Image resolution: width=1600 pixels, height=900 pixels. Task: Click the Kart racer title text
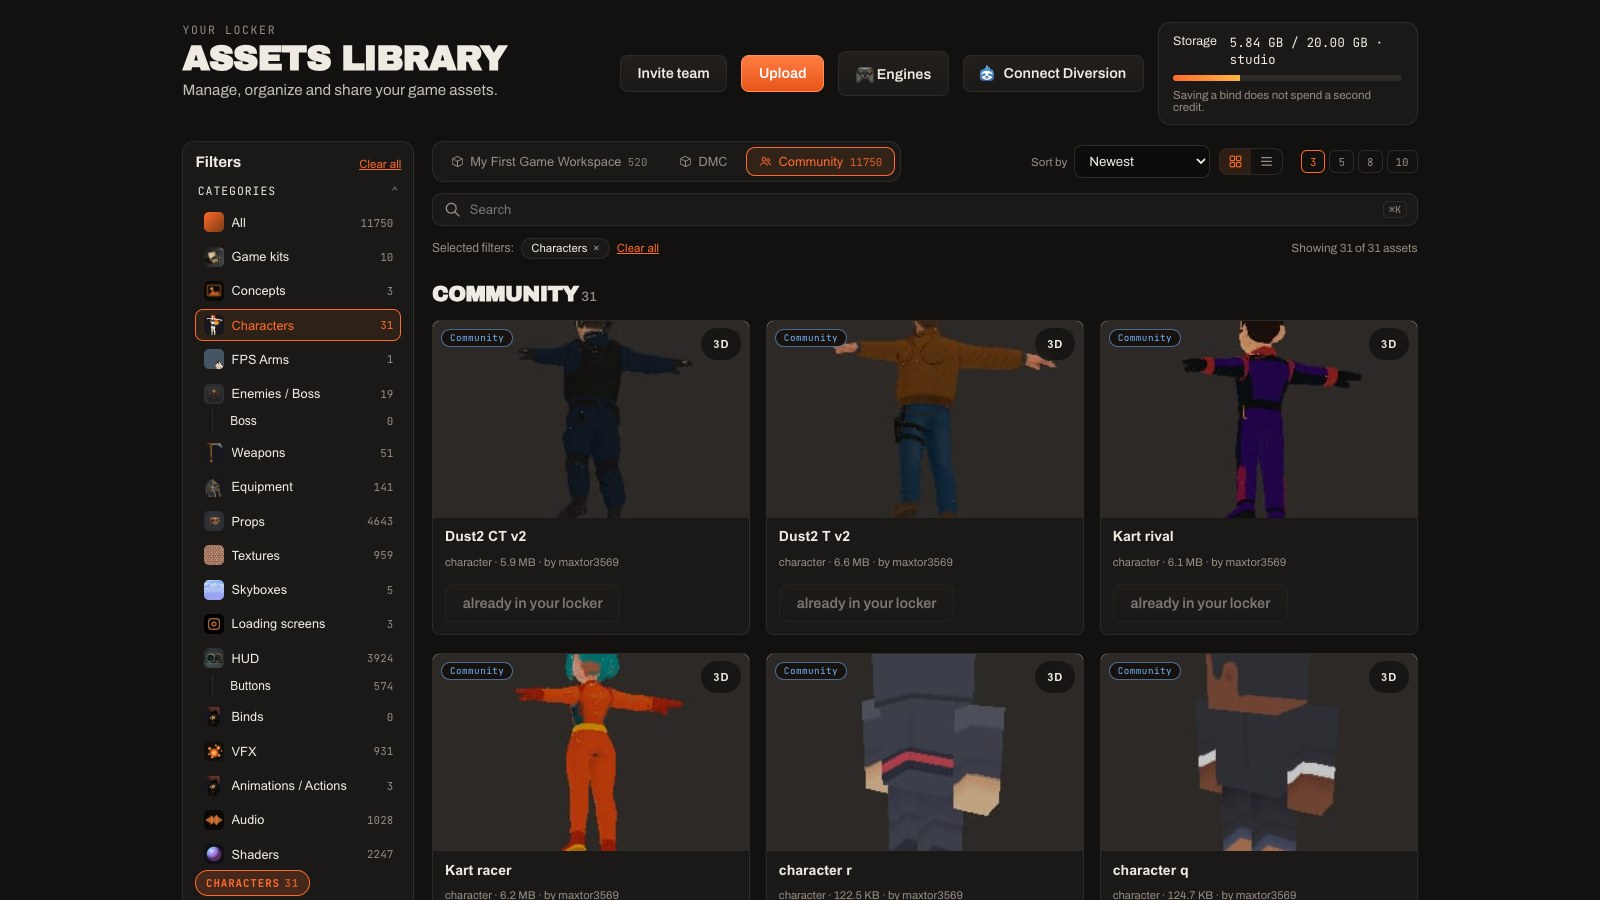point(478,870)
